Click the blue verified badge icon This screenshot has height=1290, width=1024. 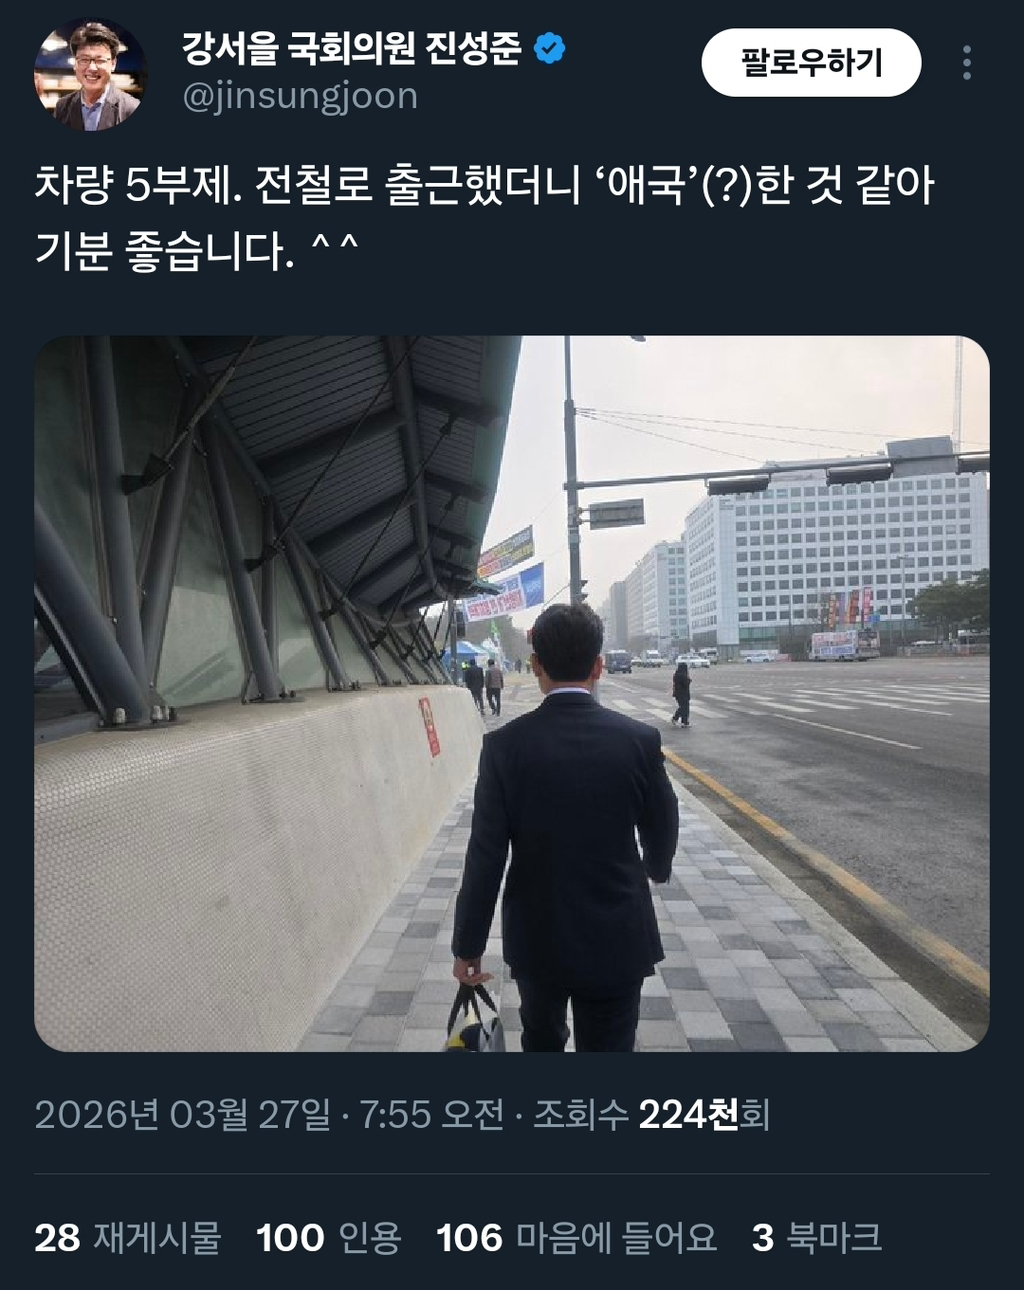(549, 48)
